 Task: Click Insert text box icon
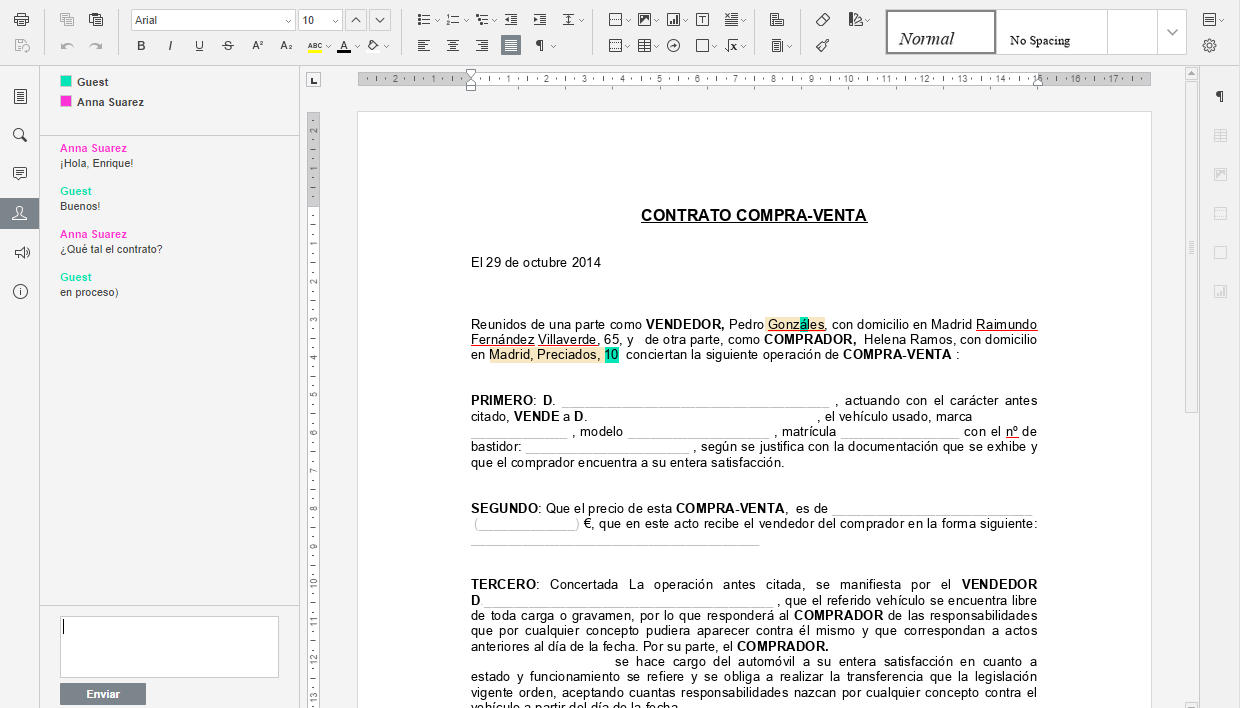coord(703,20)
